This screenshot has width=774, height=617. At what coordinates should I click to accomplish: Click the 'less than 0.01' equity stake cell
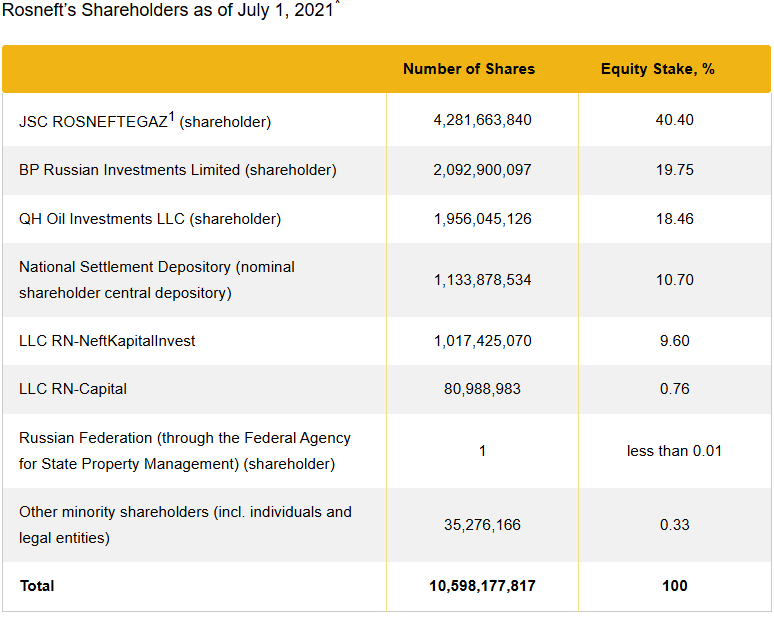click(674, 451)
